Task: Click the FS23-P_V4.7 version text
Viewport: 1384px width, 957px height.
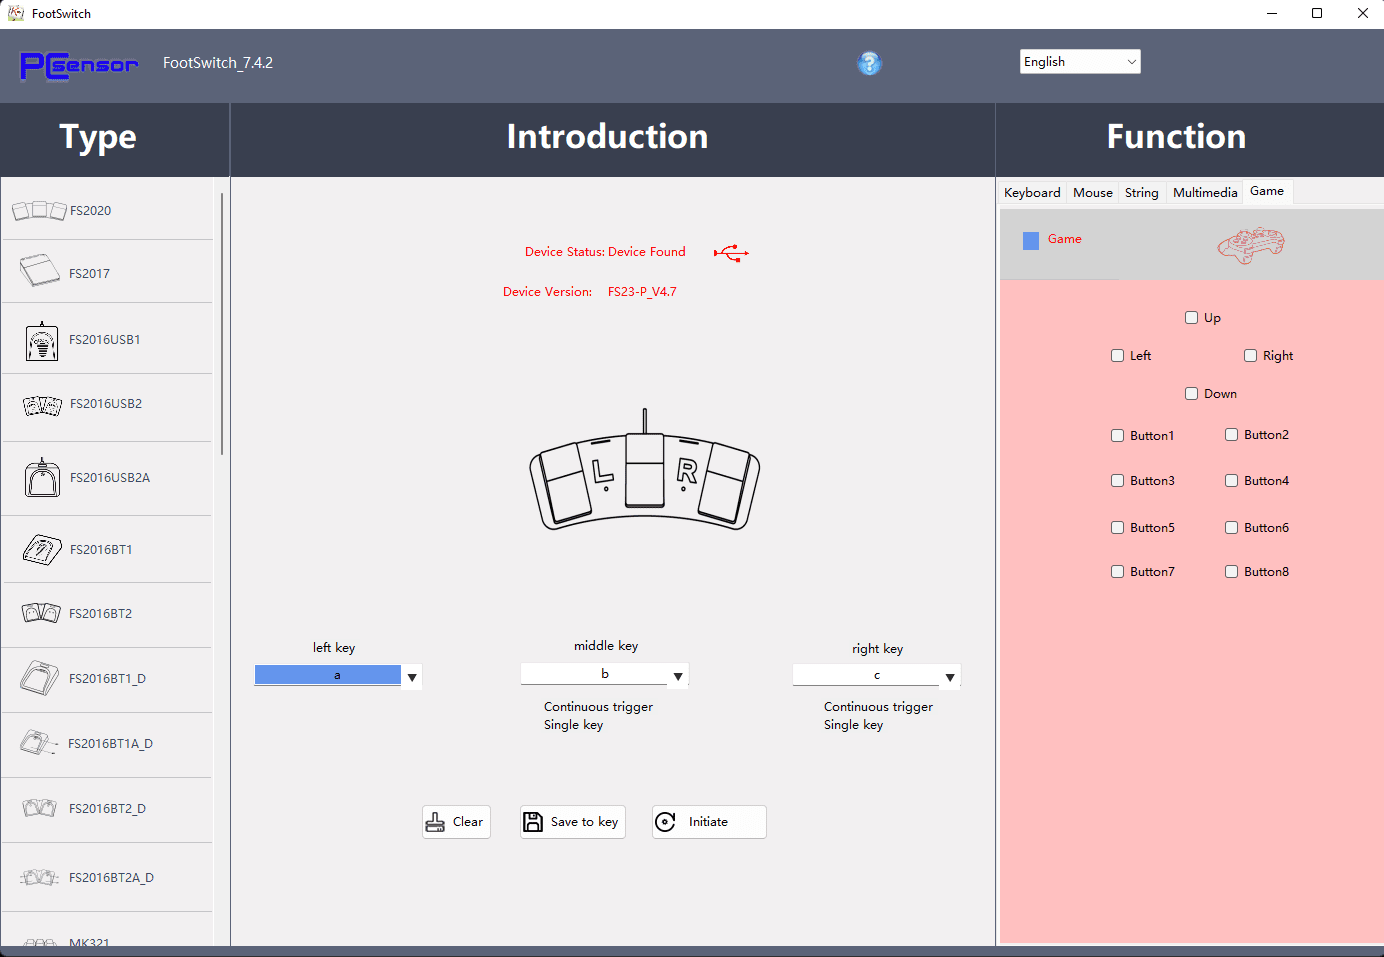Action: pos(642,292)
